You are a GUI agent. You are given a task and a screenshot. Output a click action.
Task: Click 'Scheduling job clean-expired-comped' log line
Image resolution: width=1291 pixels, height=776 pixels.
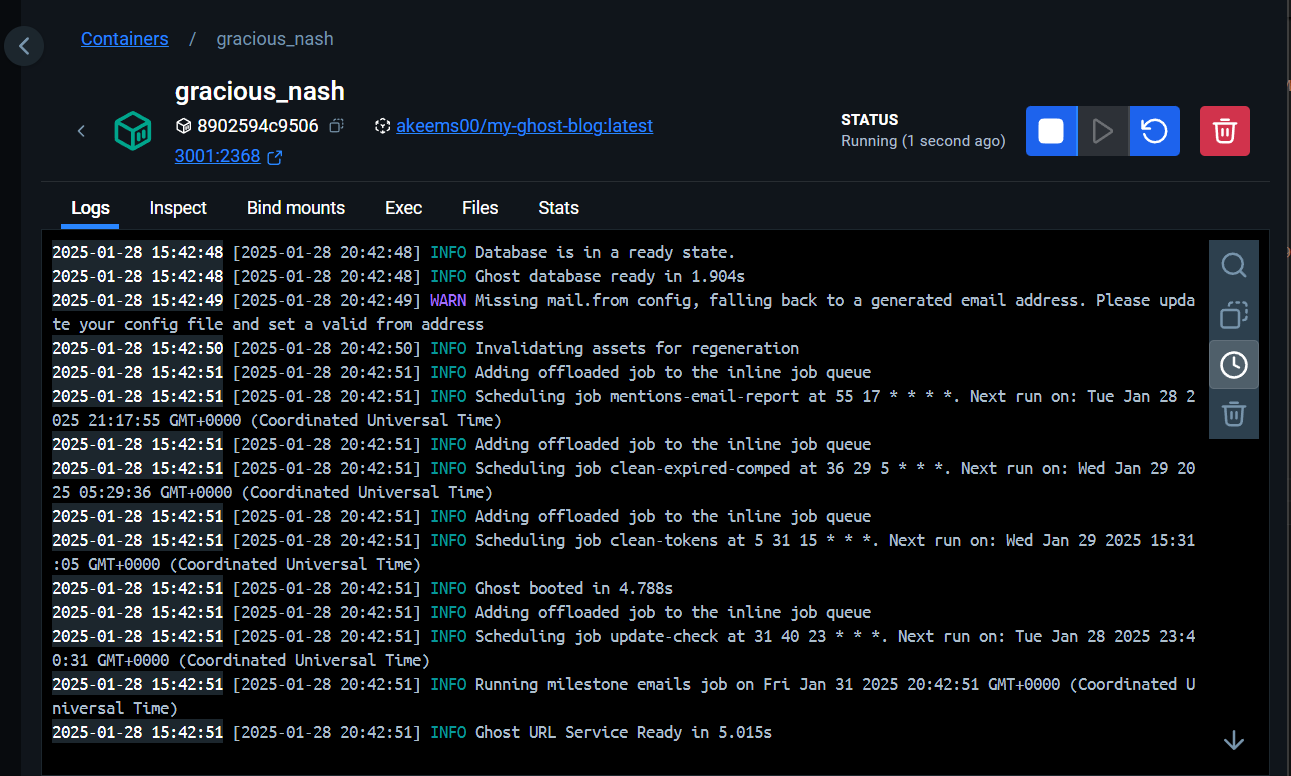623,480
